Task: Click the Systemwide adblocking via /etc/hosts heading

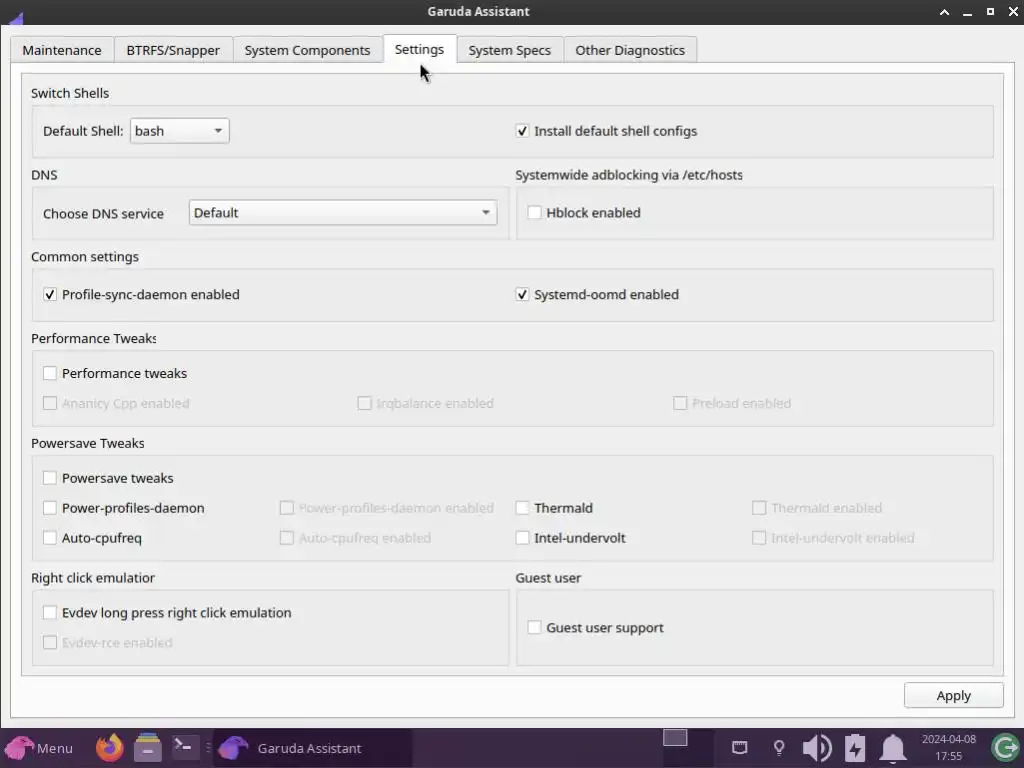Action: coord(629,175)
